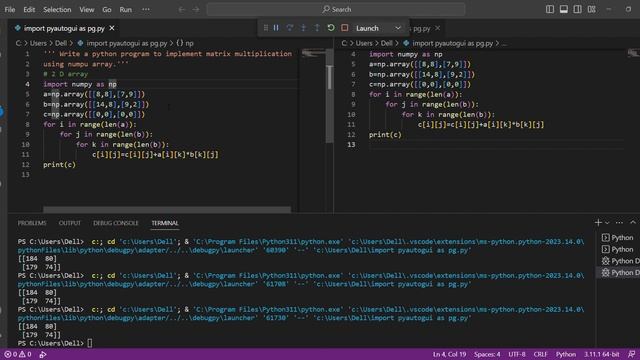This screenshot has width=640, height=360.
Task: Select the third Python Debug terminal entry
Action: [x=619, y=261]
